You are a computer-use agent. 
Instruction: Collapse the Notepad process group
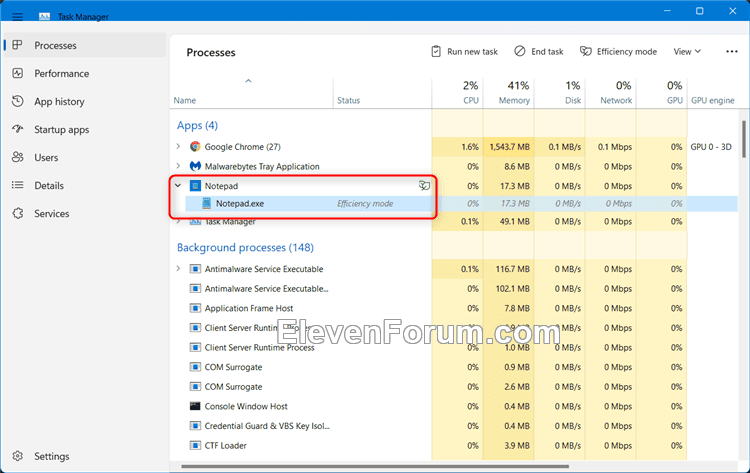[178, 186]
